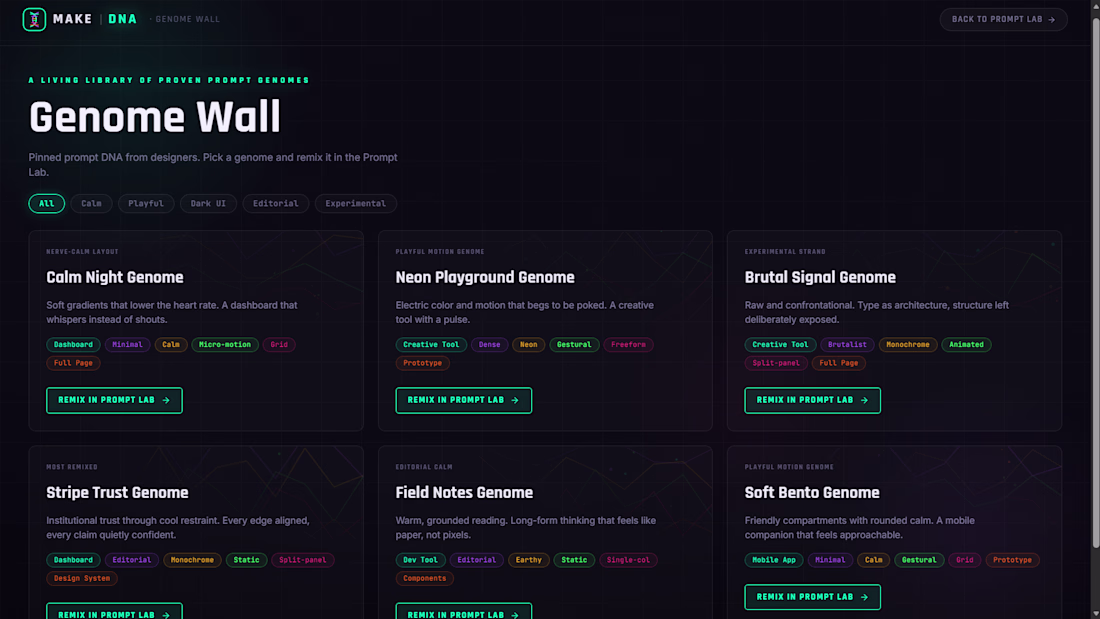Click the Dev Tool tag

[420, 560]
